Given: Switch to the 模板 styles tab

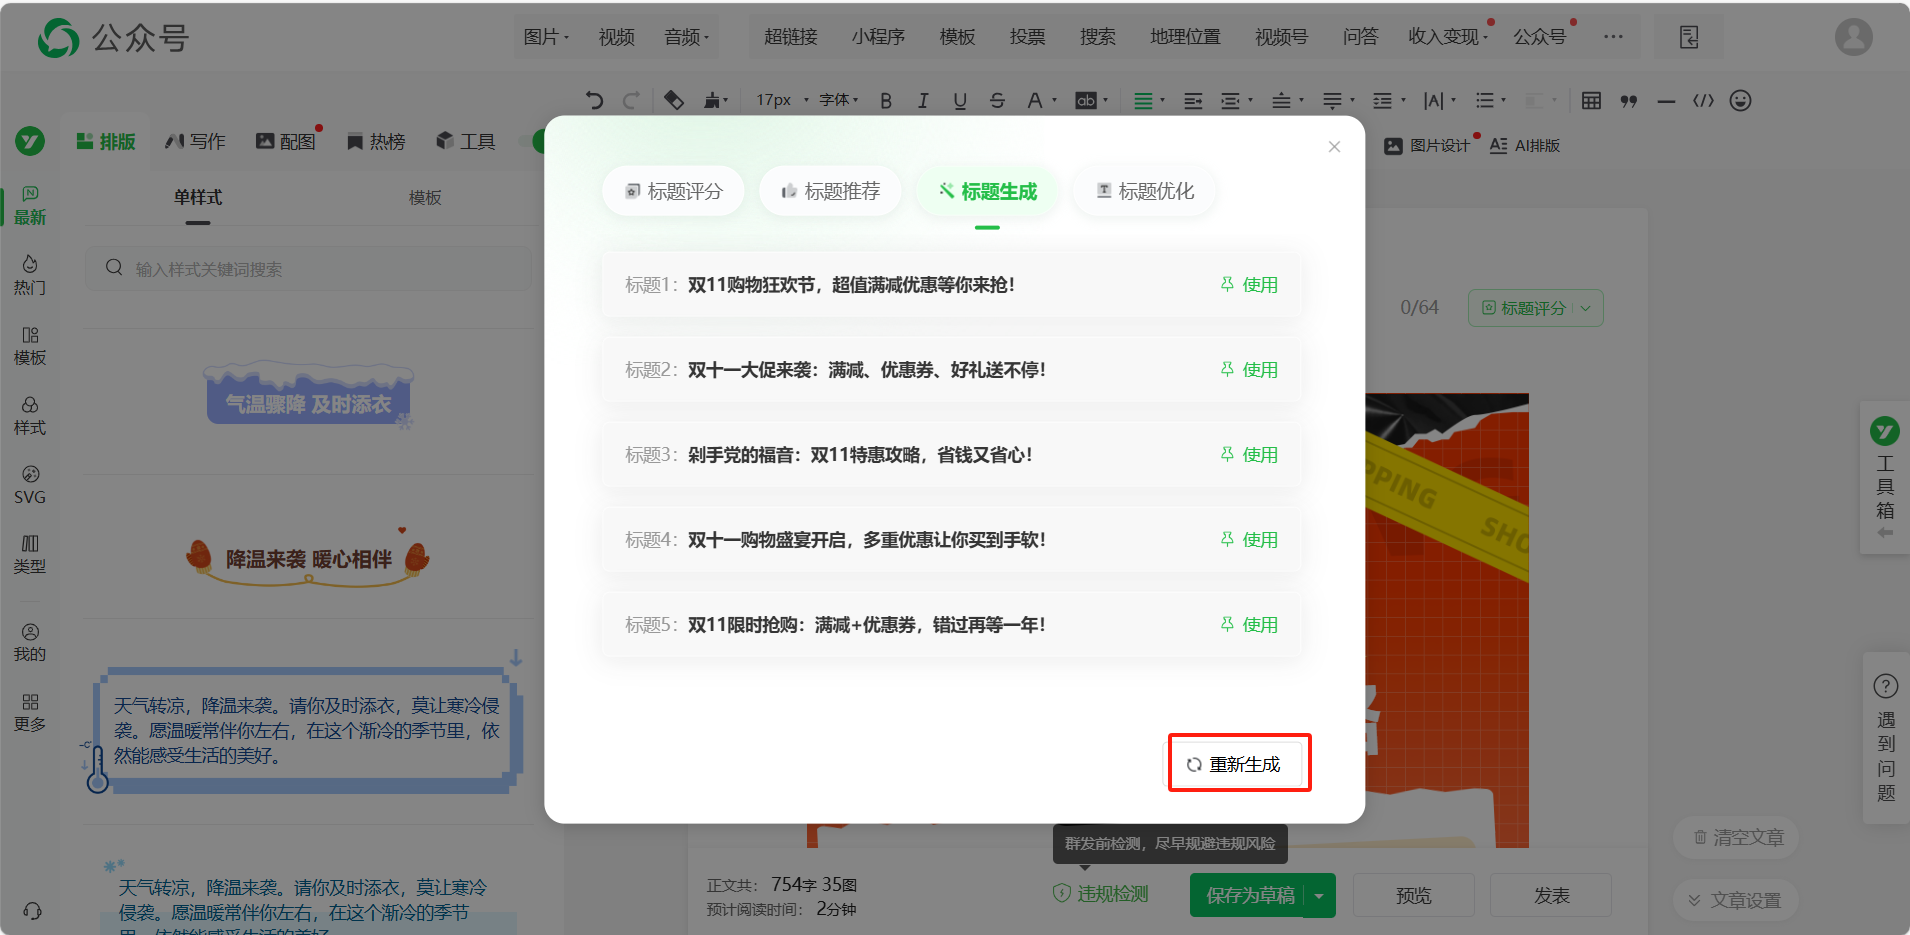Looking at the screenshot, I should 425,198.
